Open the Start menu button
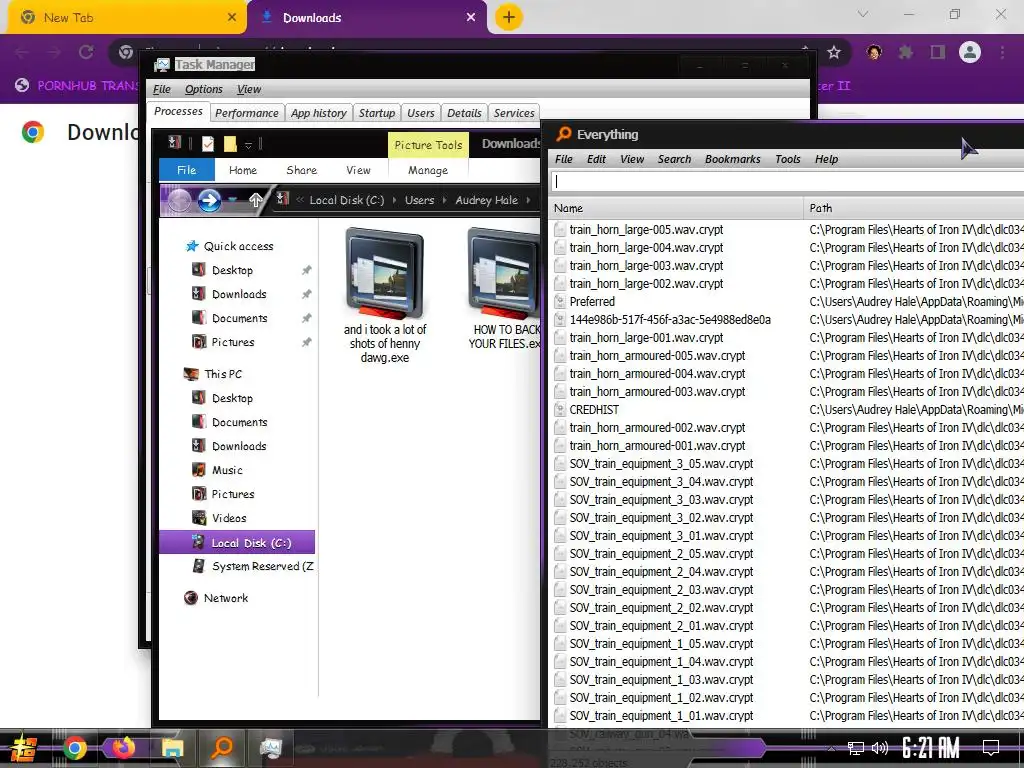The width and height of the screenshot is (1024, 768). pyautogui.click(x=24, y=749)
